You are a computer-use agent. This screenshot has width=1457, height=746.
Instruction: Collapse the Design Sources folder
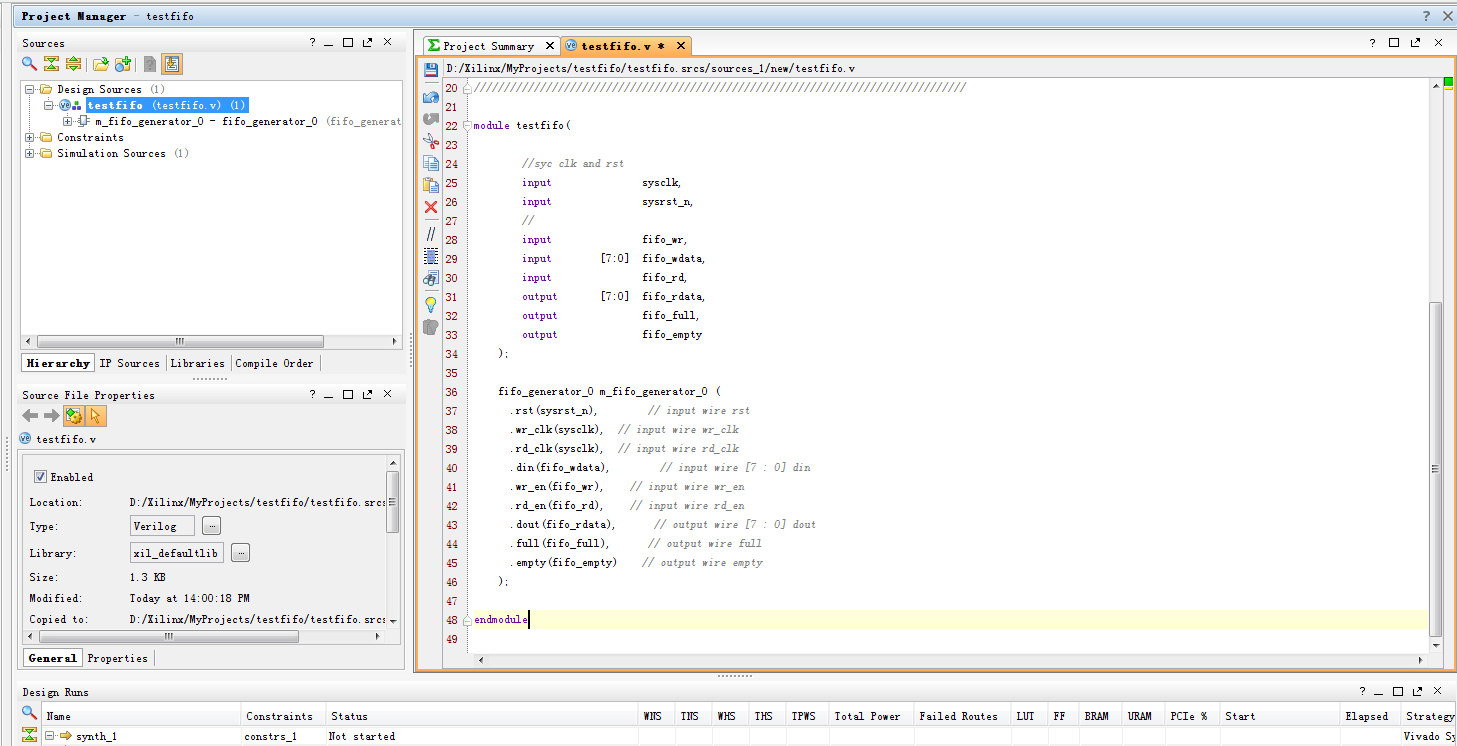31,89
